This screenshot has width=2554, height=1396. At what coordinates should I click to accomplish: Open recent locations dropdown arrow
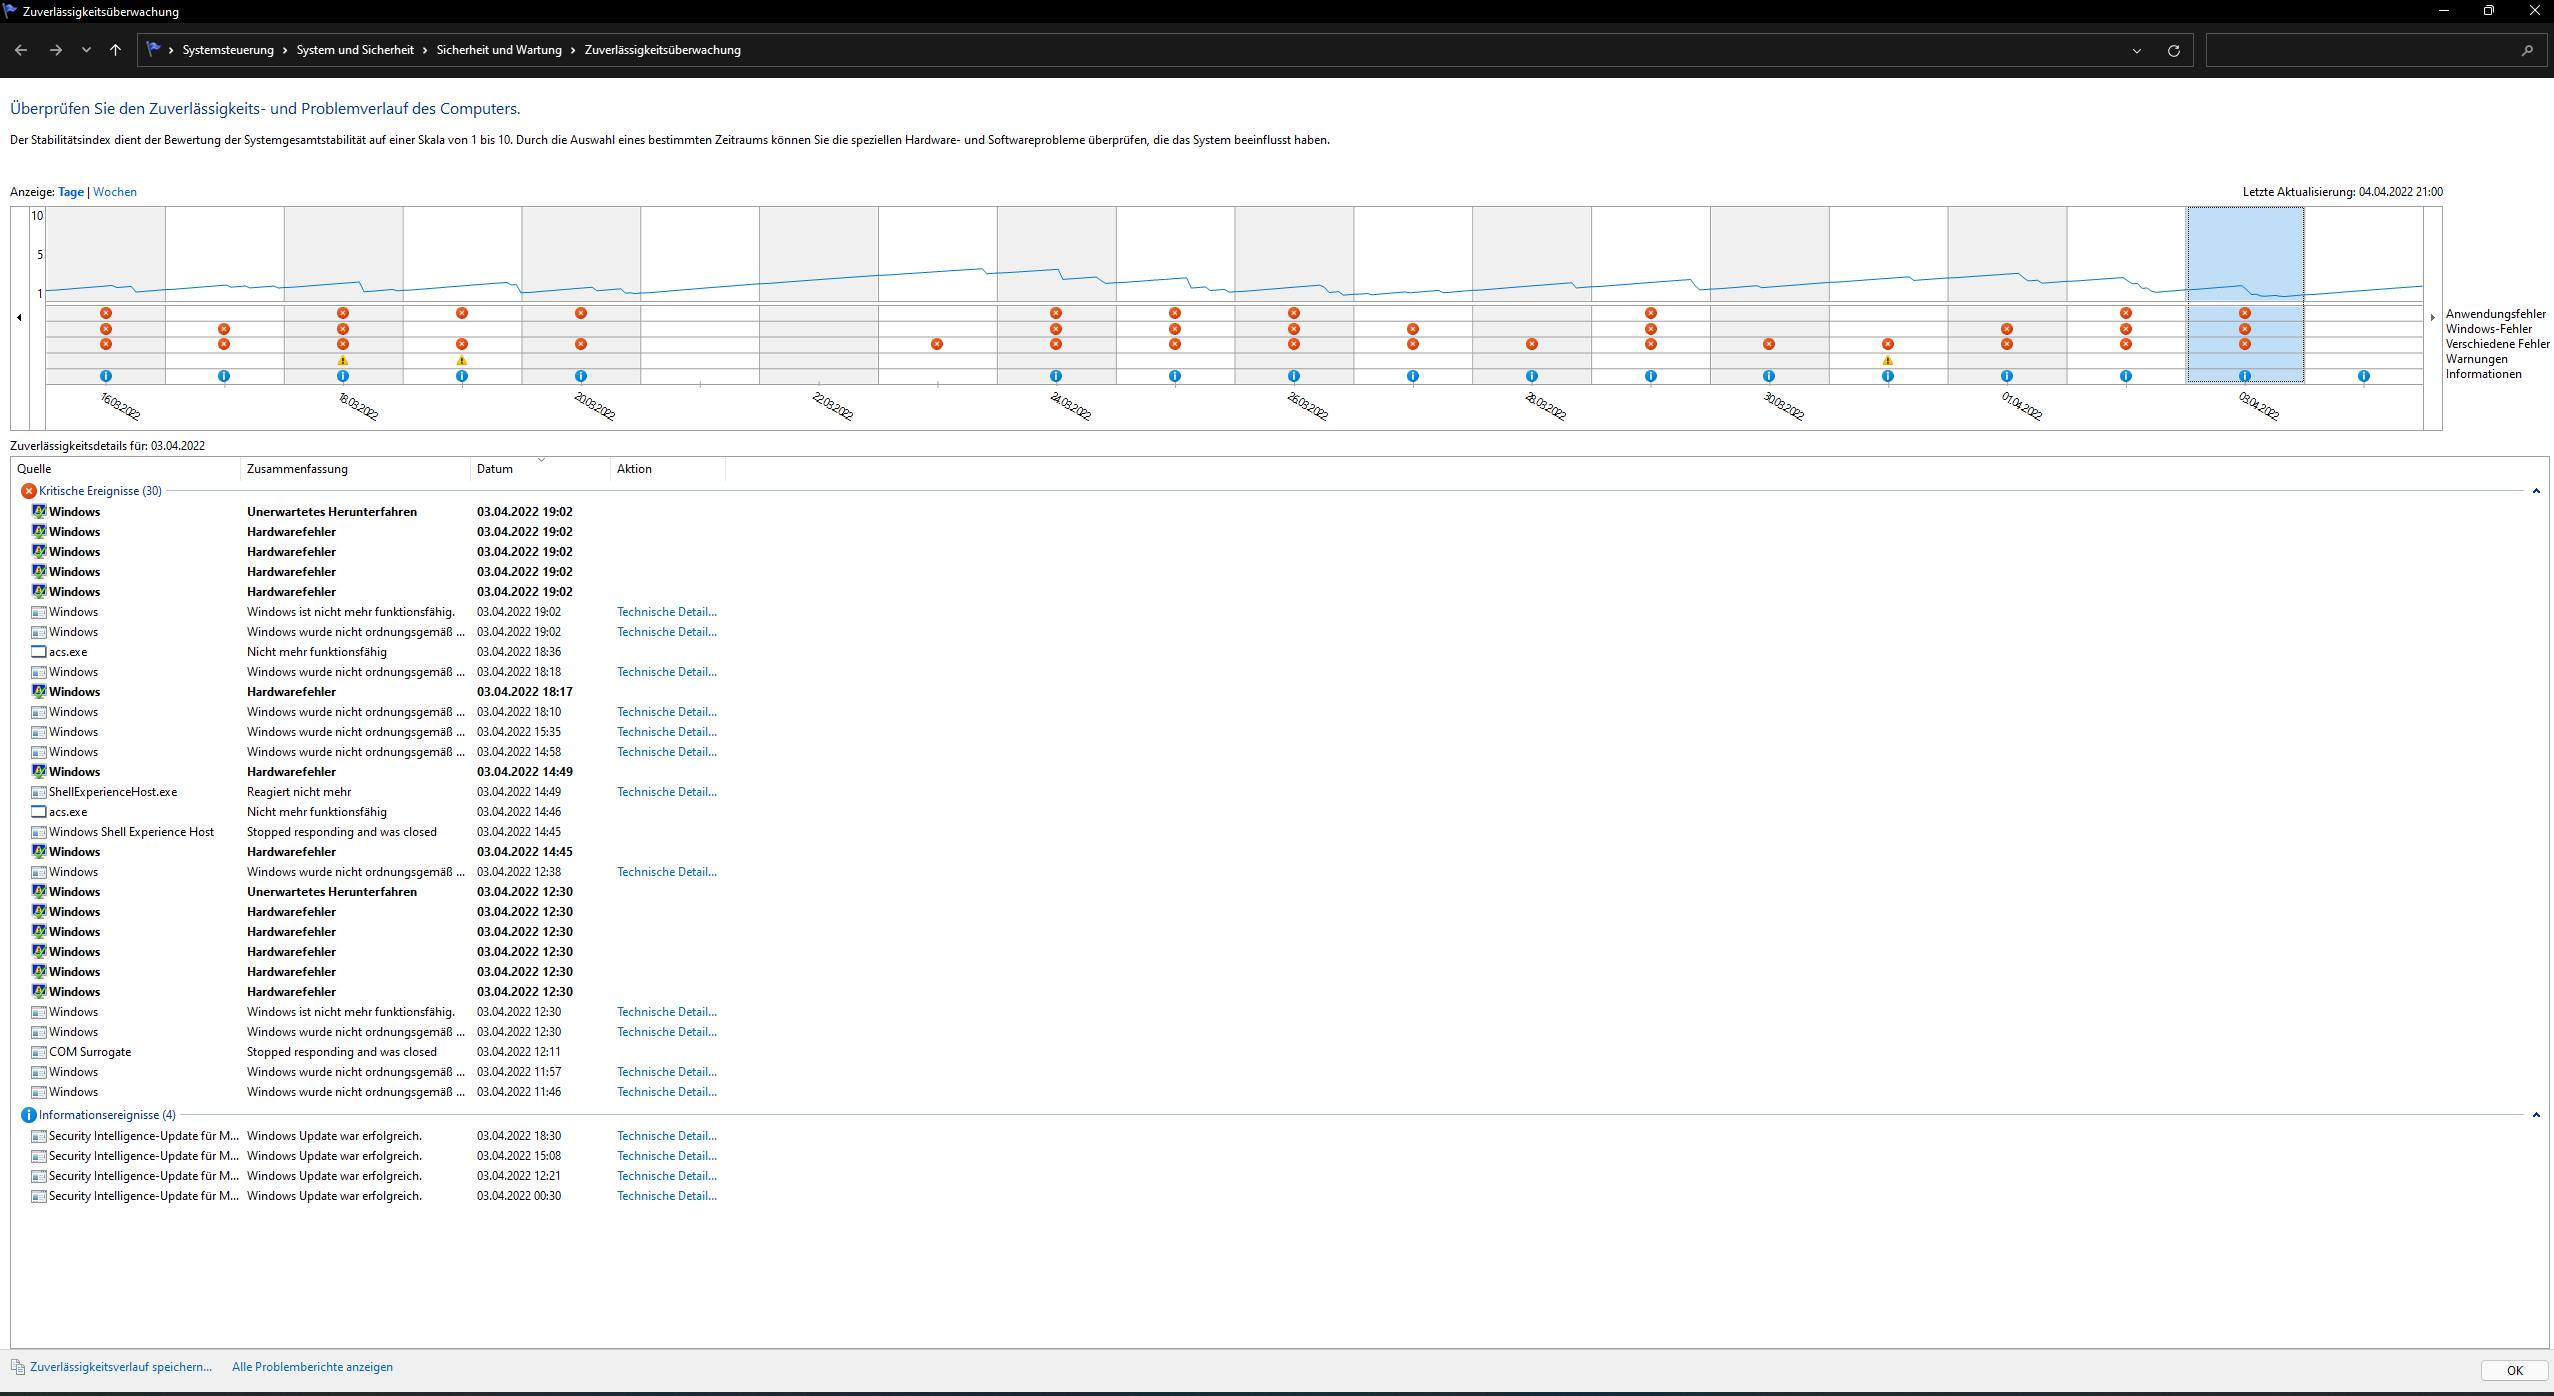[87, 50]
